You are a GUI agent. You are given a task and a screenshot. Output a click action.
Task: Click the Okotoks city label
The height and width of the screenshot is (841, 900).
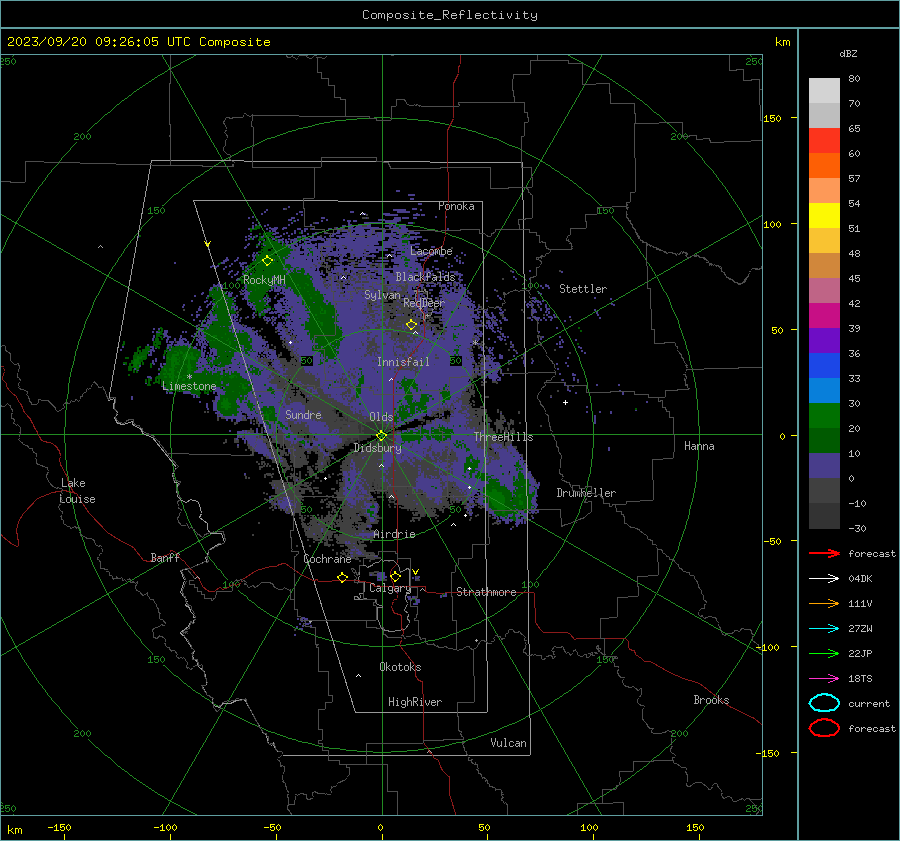click(x=400, y=667)
